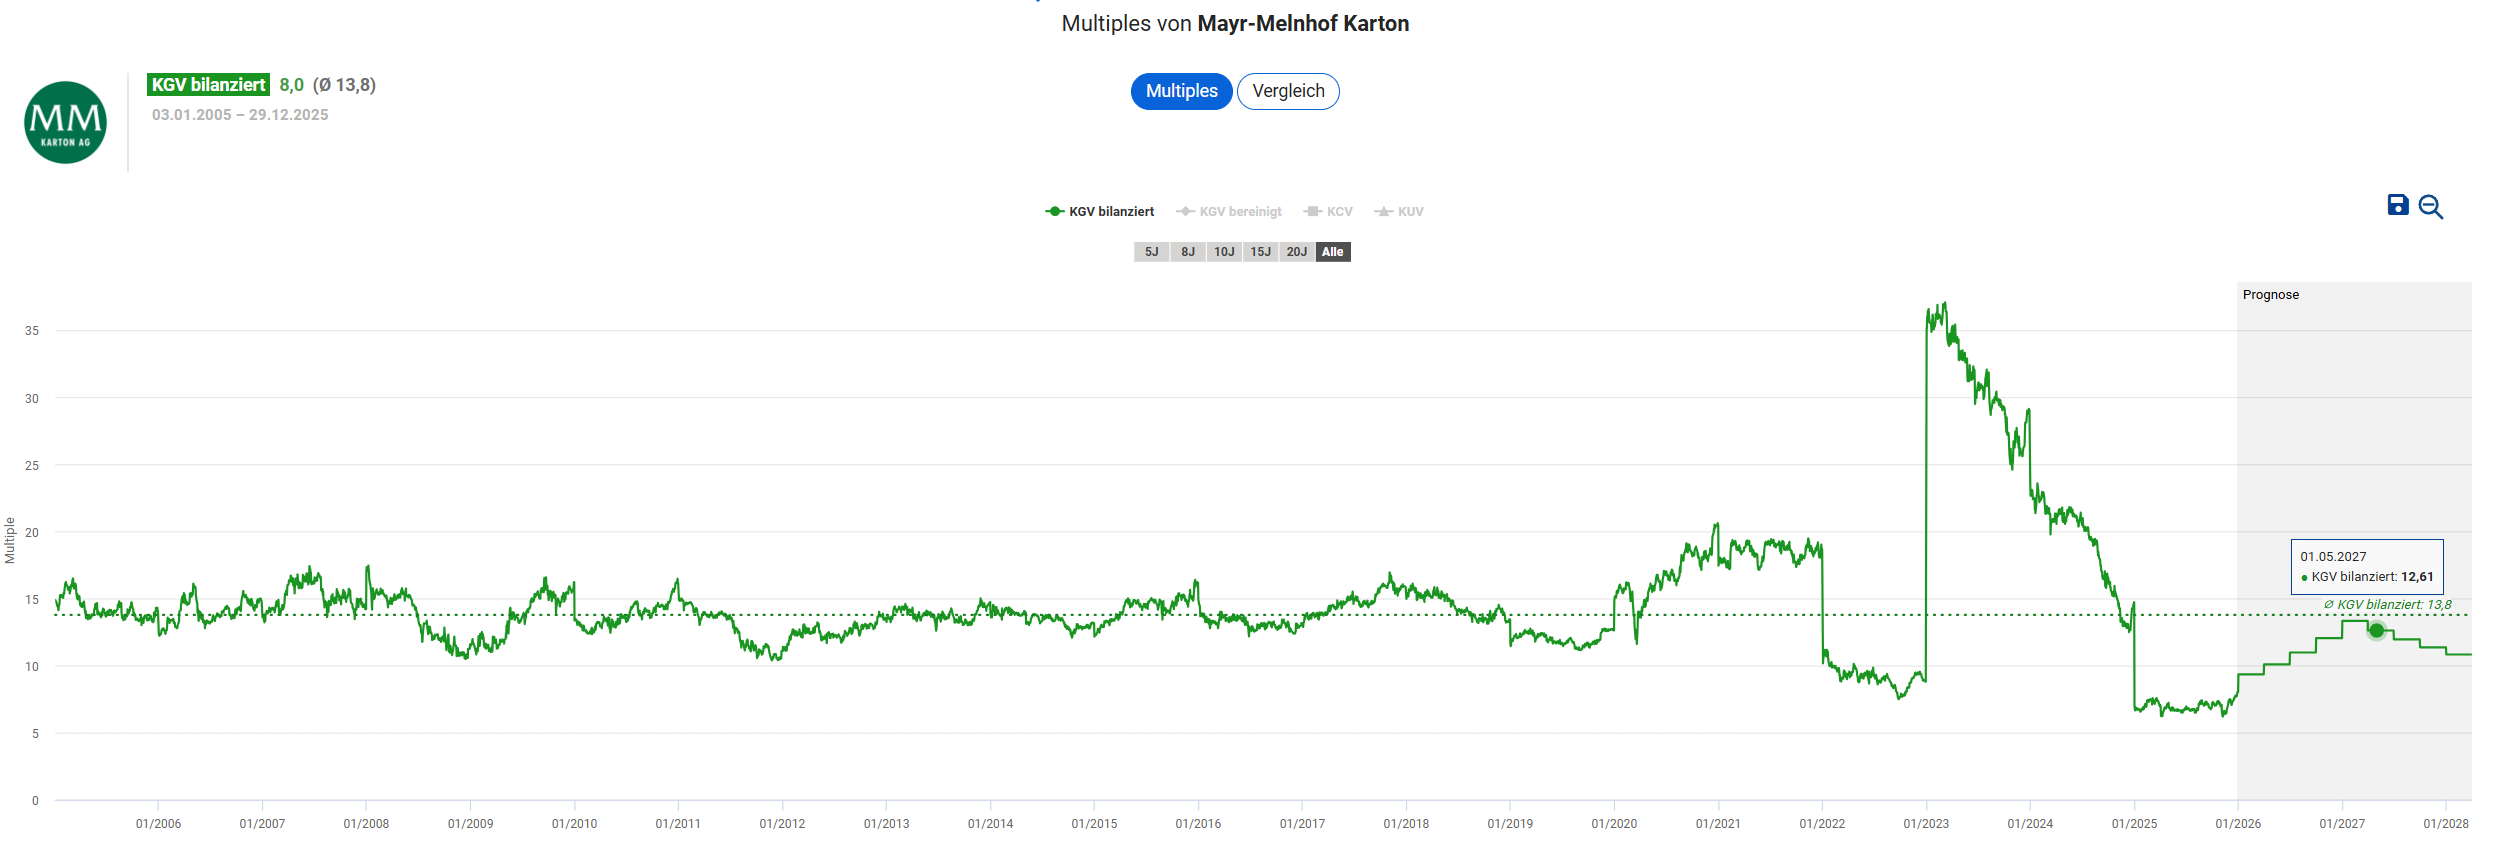
Task: Choose the 10J time range
Action: point(1224,252)
